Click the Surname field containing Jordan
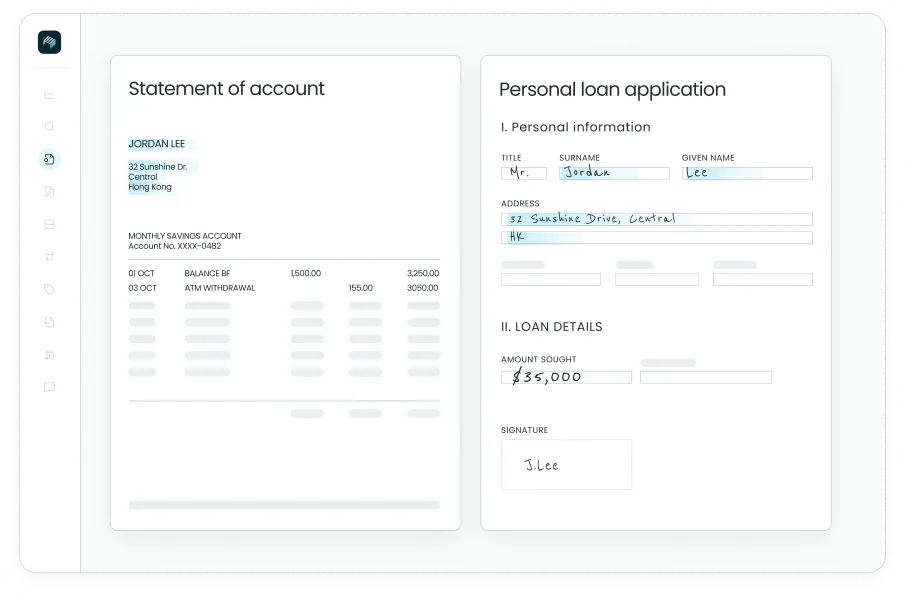Image resolution: width=905 pixels, height=598 pixels. tap(614, 173)
